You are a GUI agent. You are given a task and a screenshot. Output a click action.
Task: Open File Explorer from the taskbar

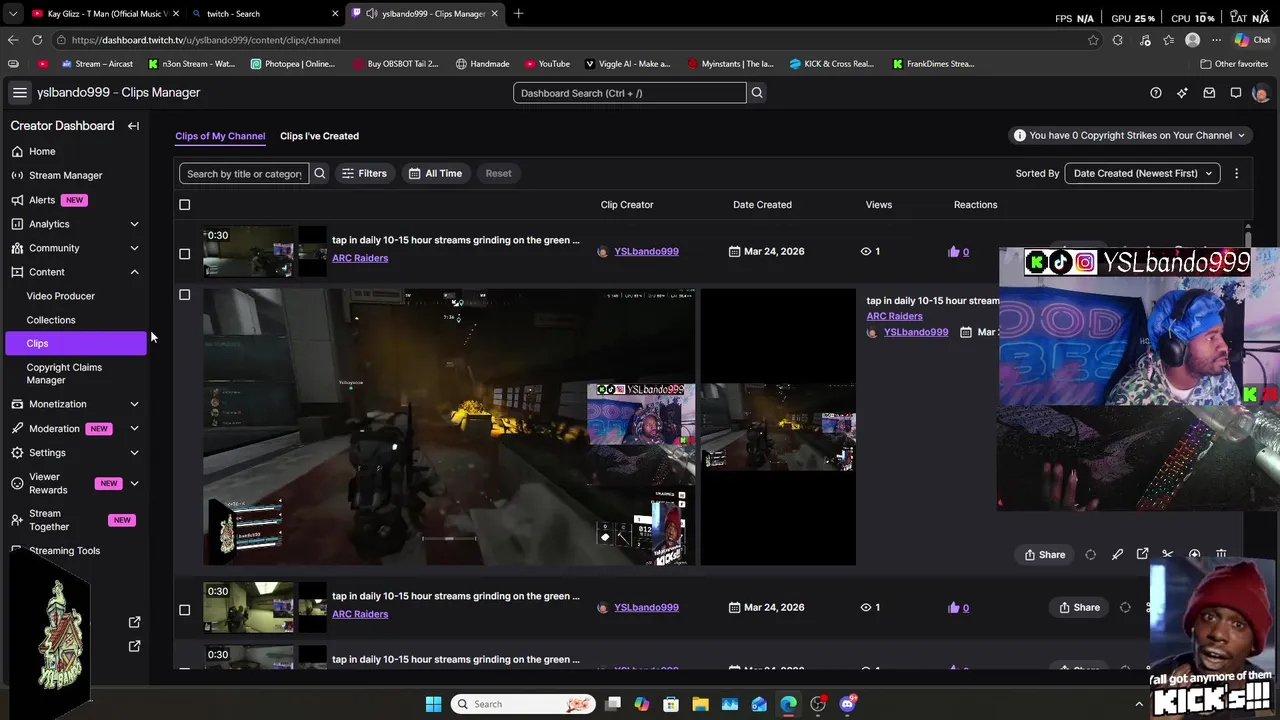point(700,704)
